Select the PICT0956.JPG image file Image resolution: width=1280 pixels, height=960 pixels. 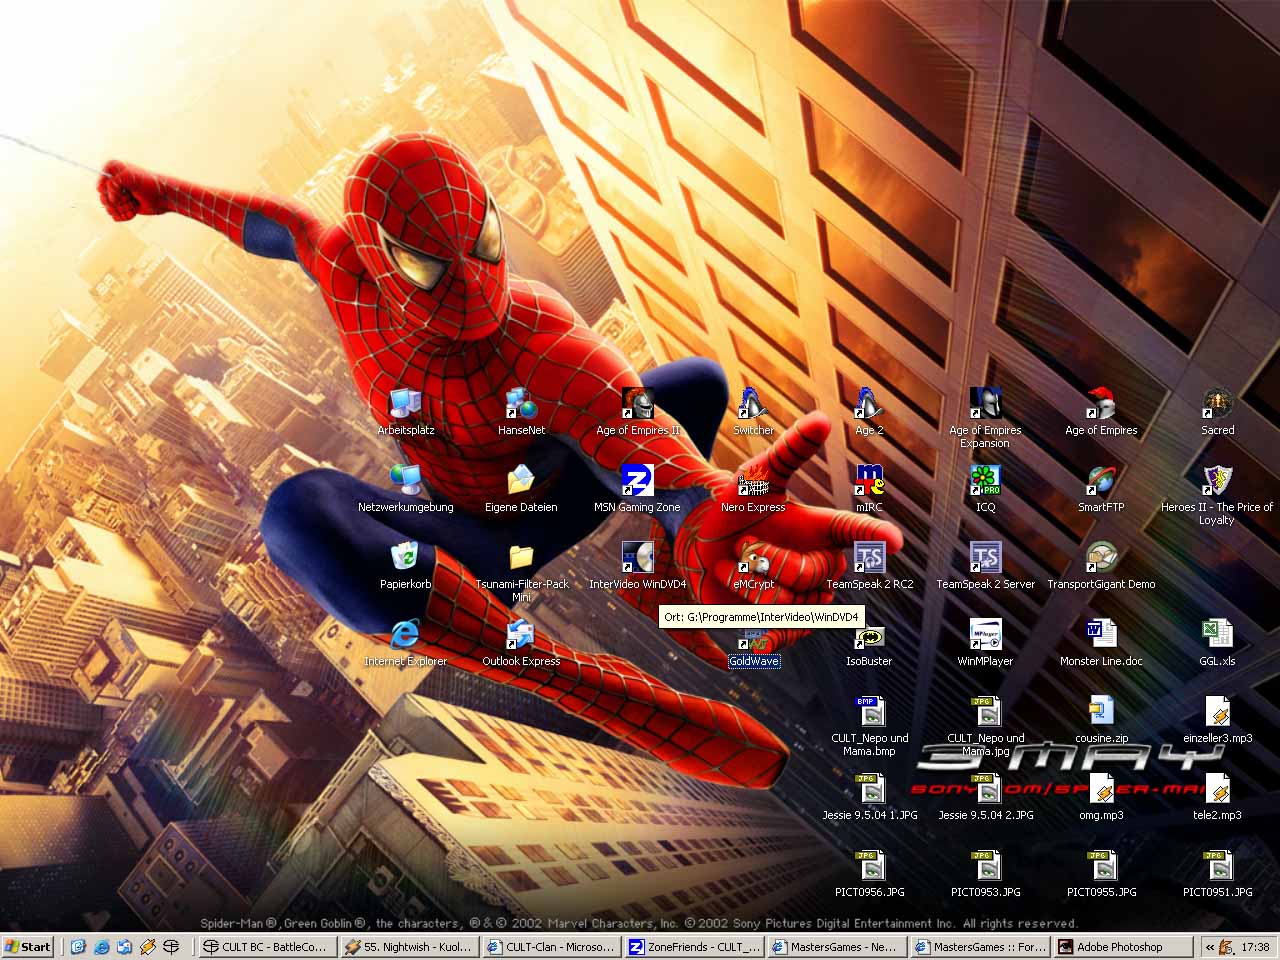[x=870, y=874]
